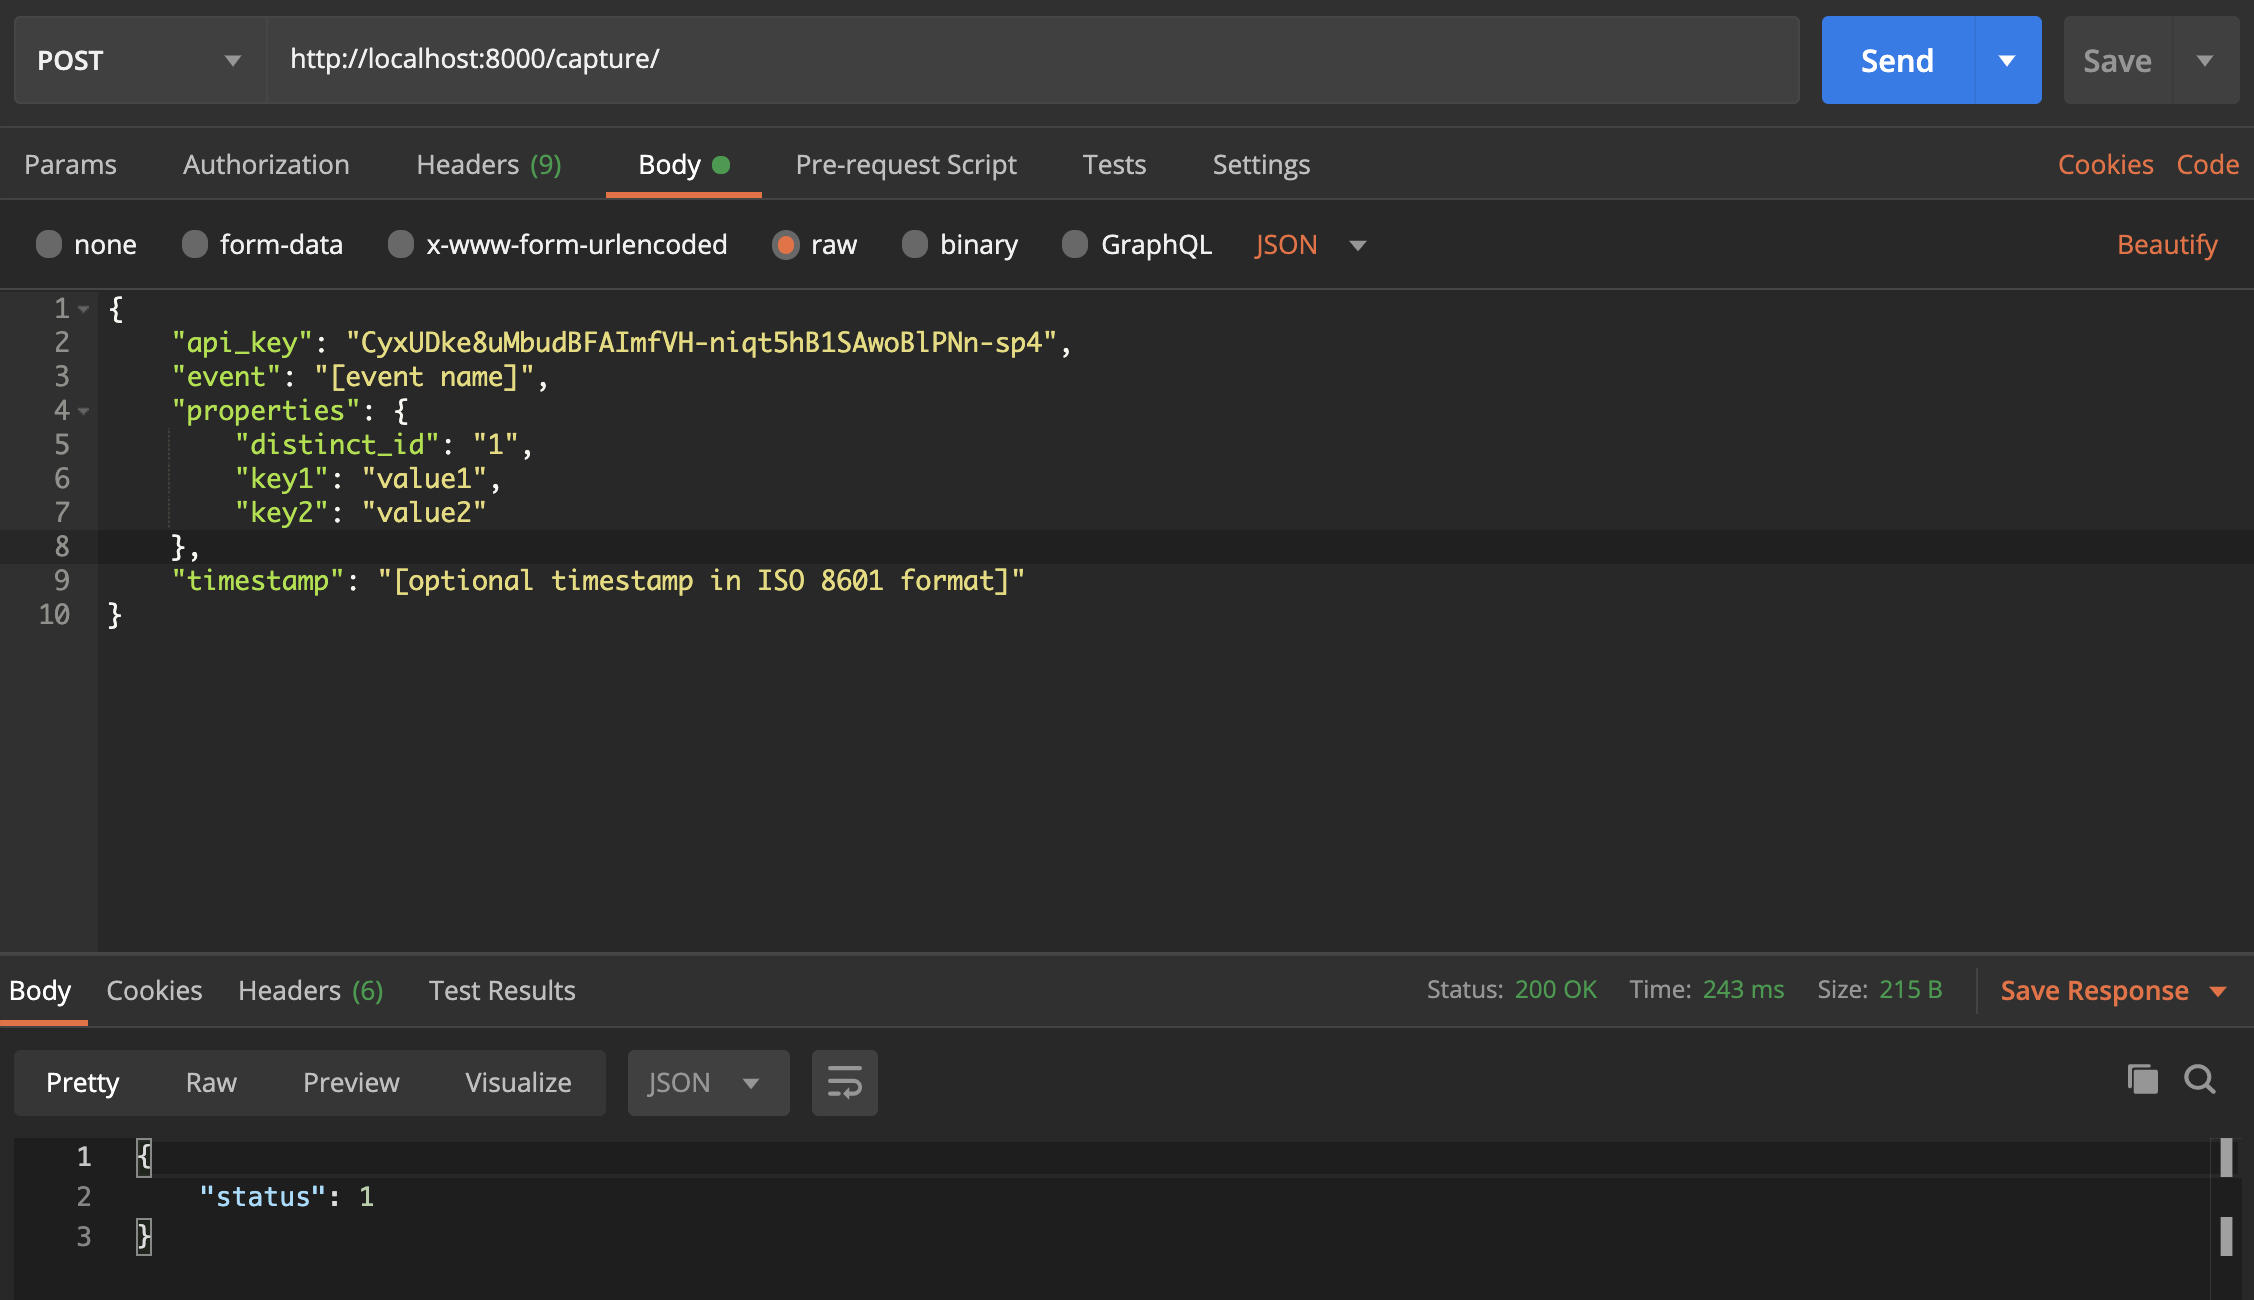This screenshot has height=1300, width=2254.
Task: Click the Beautify link
Action: (2167, 244)
